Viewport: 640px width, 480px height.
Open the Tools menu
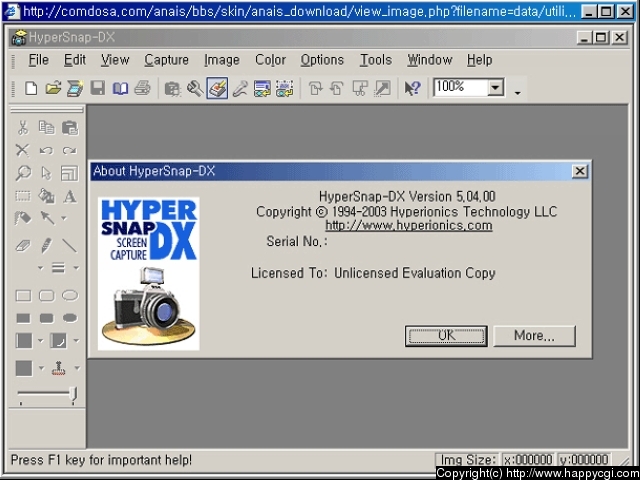point(376,60)
